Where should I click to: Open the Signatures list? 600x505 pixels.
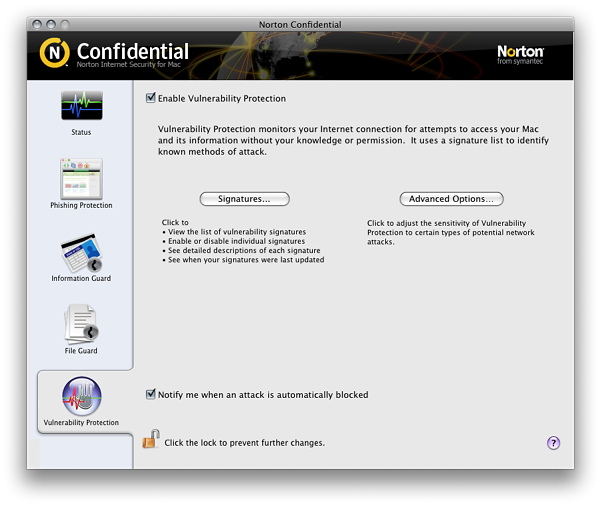(x=244, y=199)
